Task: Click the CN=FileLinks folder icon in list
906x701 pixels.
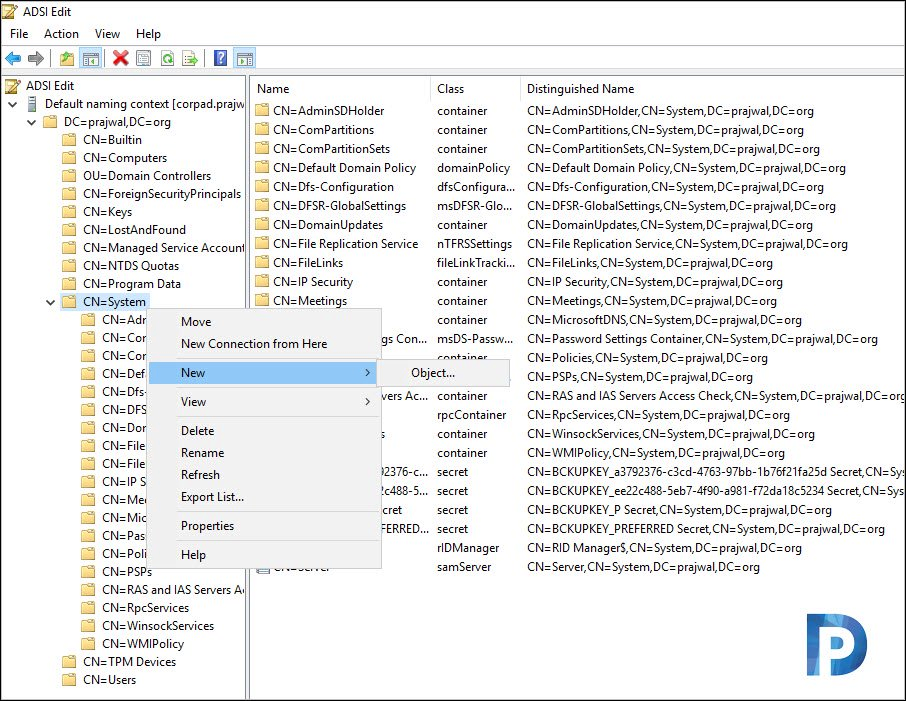Action: coord(262,262)
